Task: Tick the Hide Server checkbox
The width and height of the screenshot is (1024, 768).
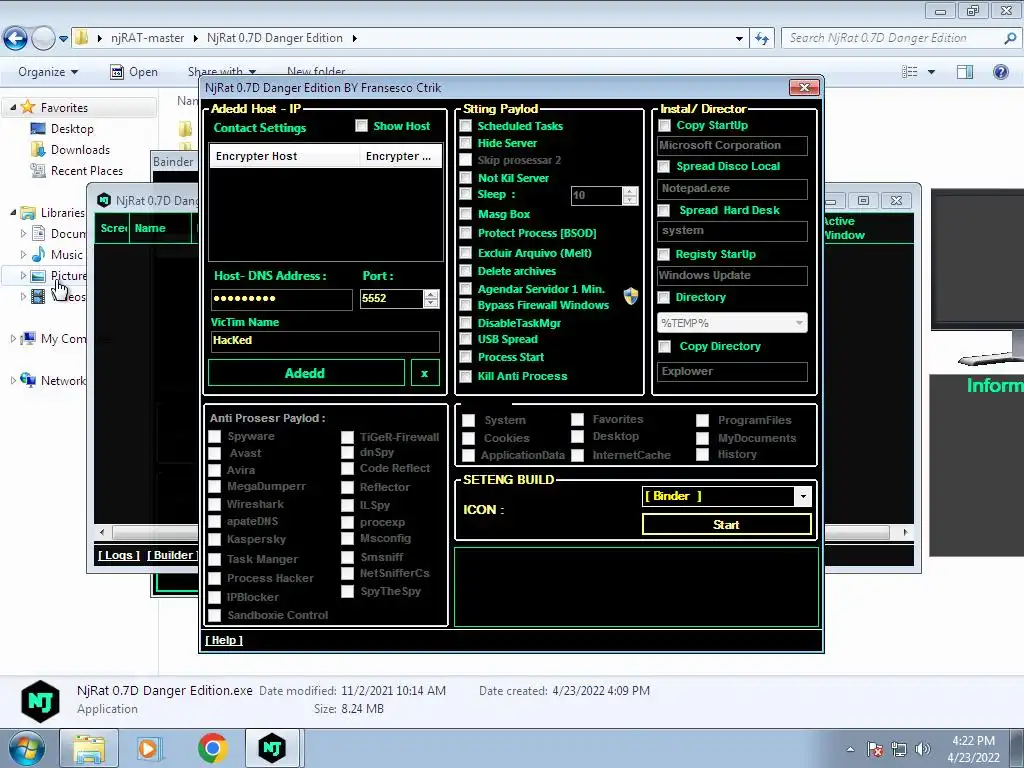Action: pos(466,142)
